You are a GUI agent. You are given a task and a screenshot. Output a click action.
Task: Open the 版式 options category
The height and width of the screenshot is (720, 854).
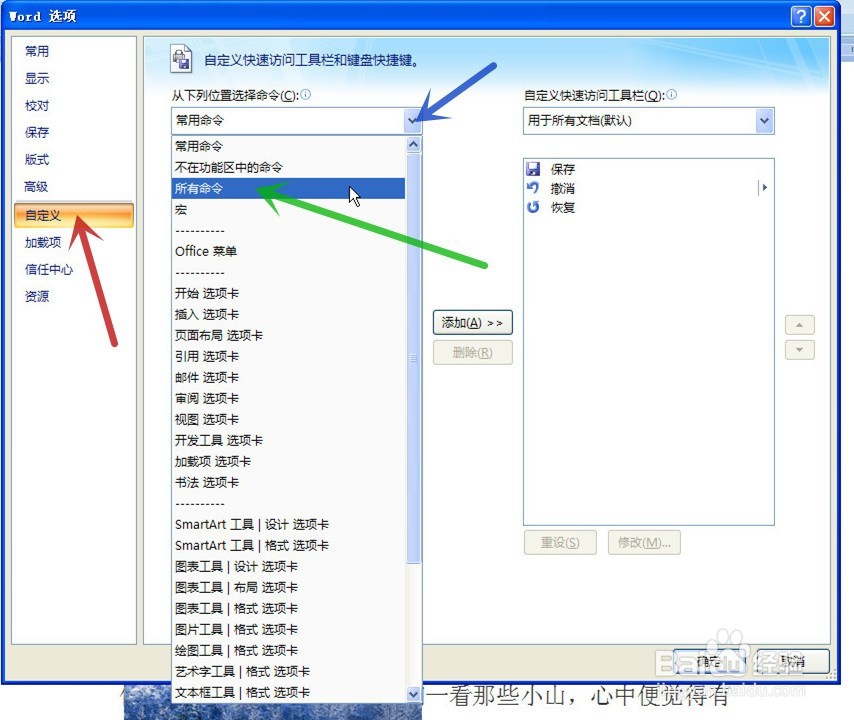tap(37, 160)
